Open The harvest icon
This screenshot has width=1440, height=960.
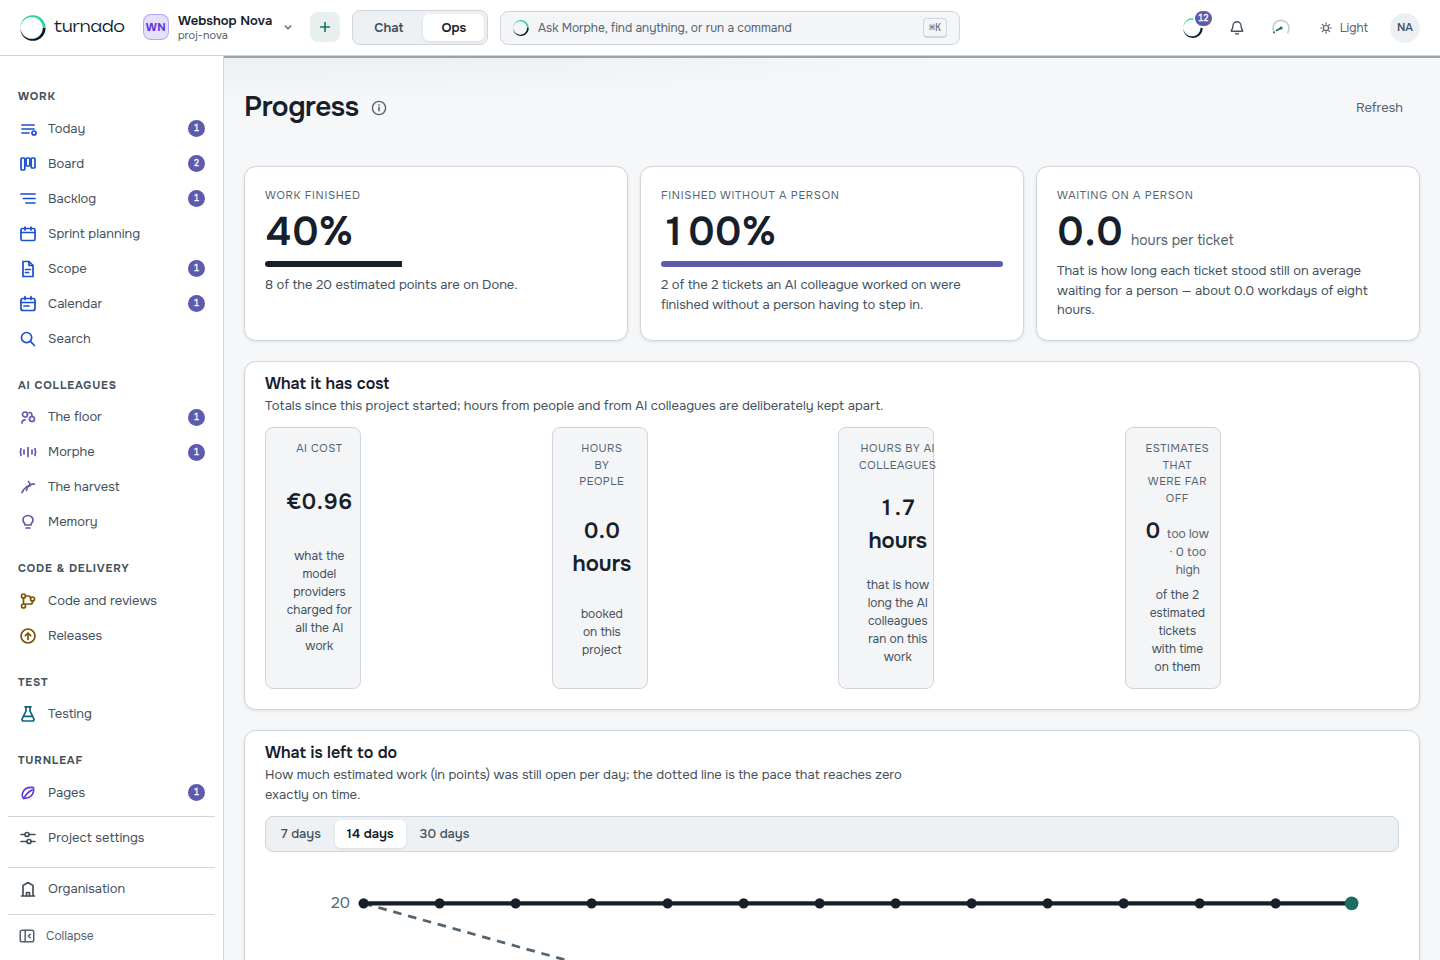click(x=28, y=487)
